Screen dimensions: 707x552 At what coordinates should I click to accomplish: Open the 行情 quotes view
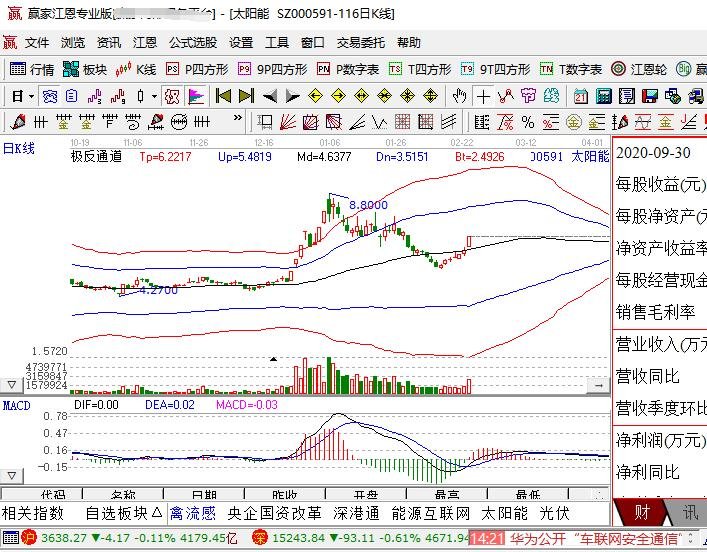click(32, 69)
